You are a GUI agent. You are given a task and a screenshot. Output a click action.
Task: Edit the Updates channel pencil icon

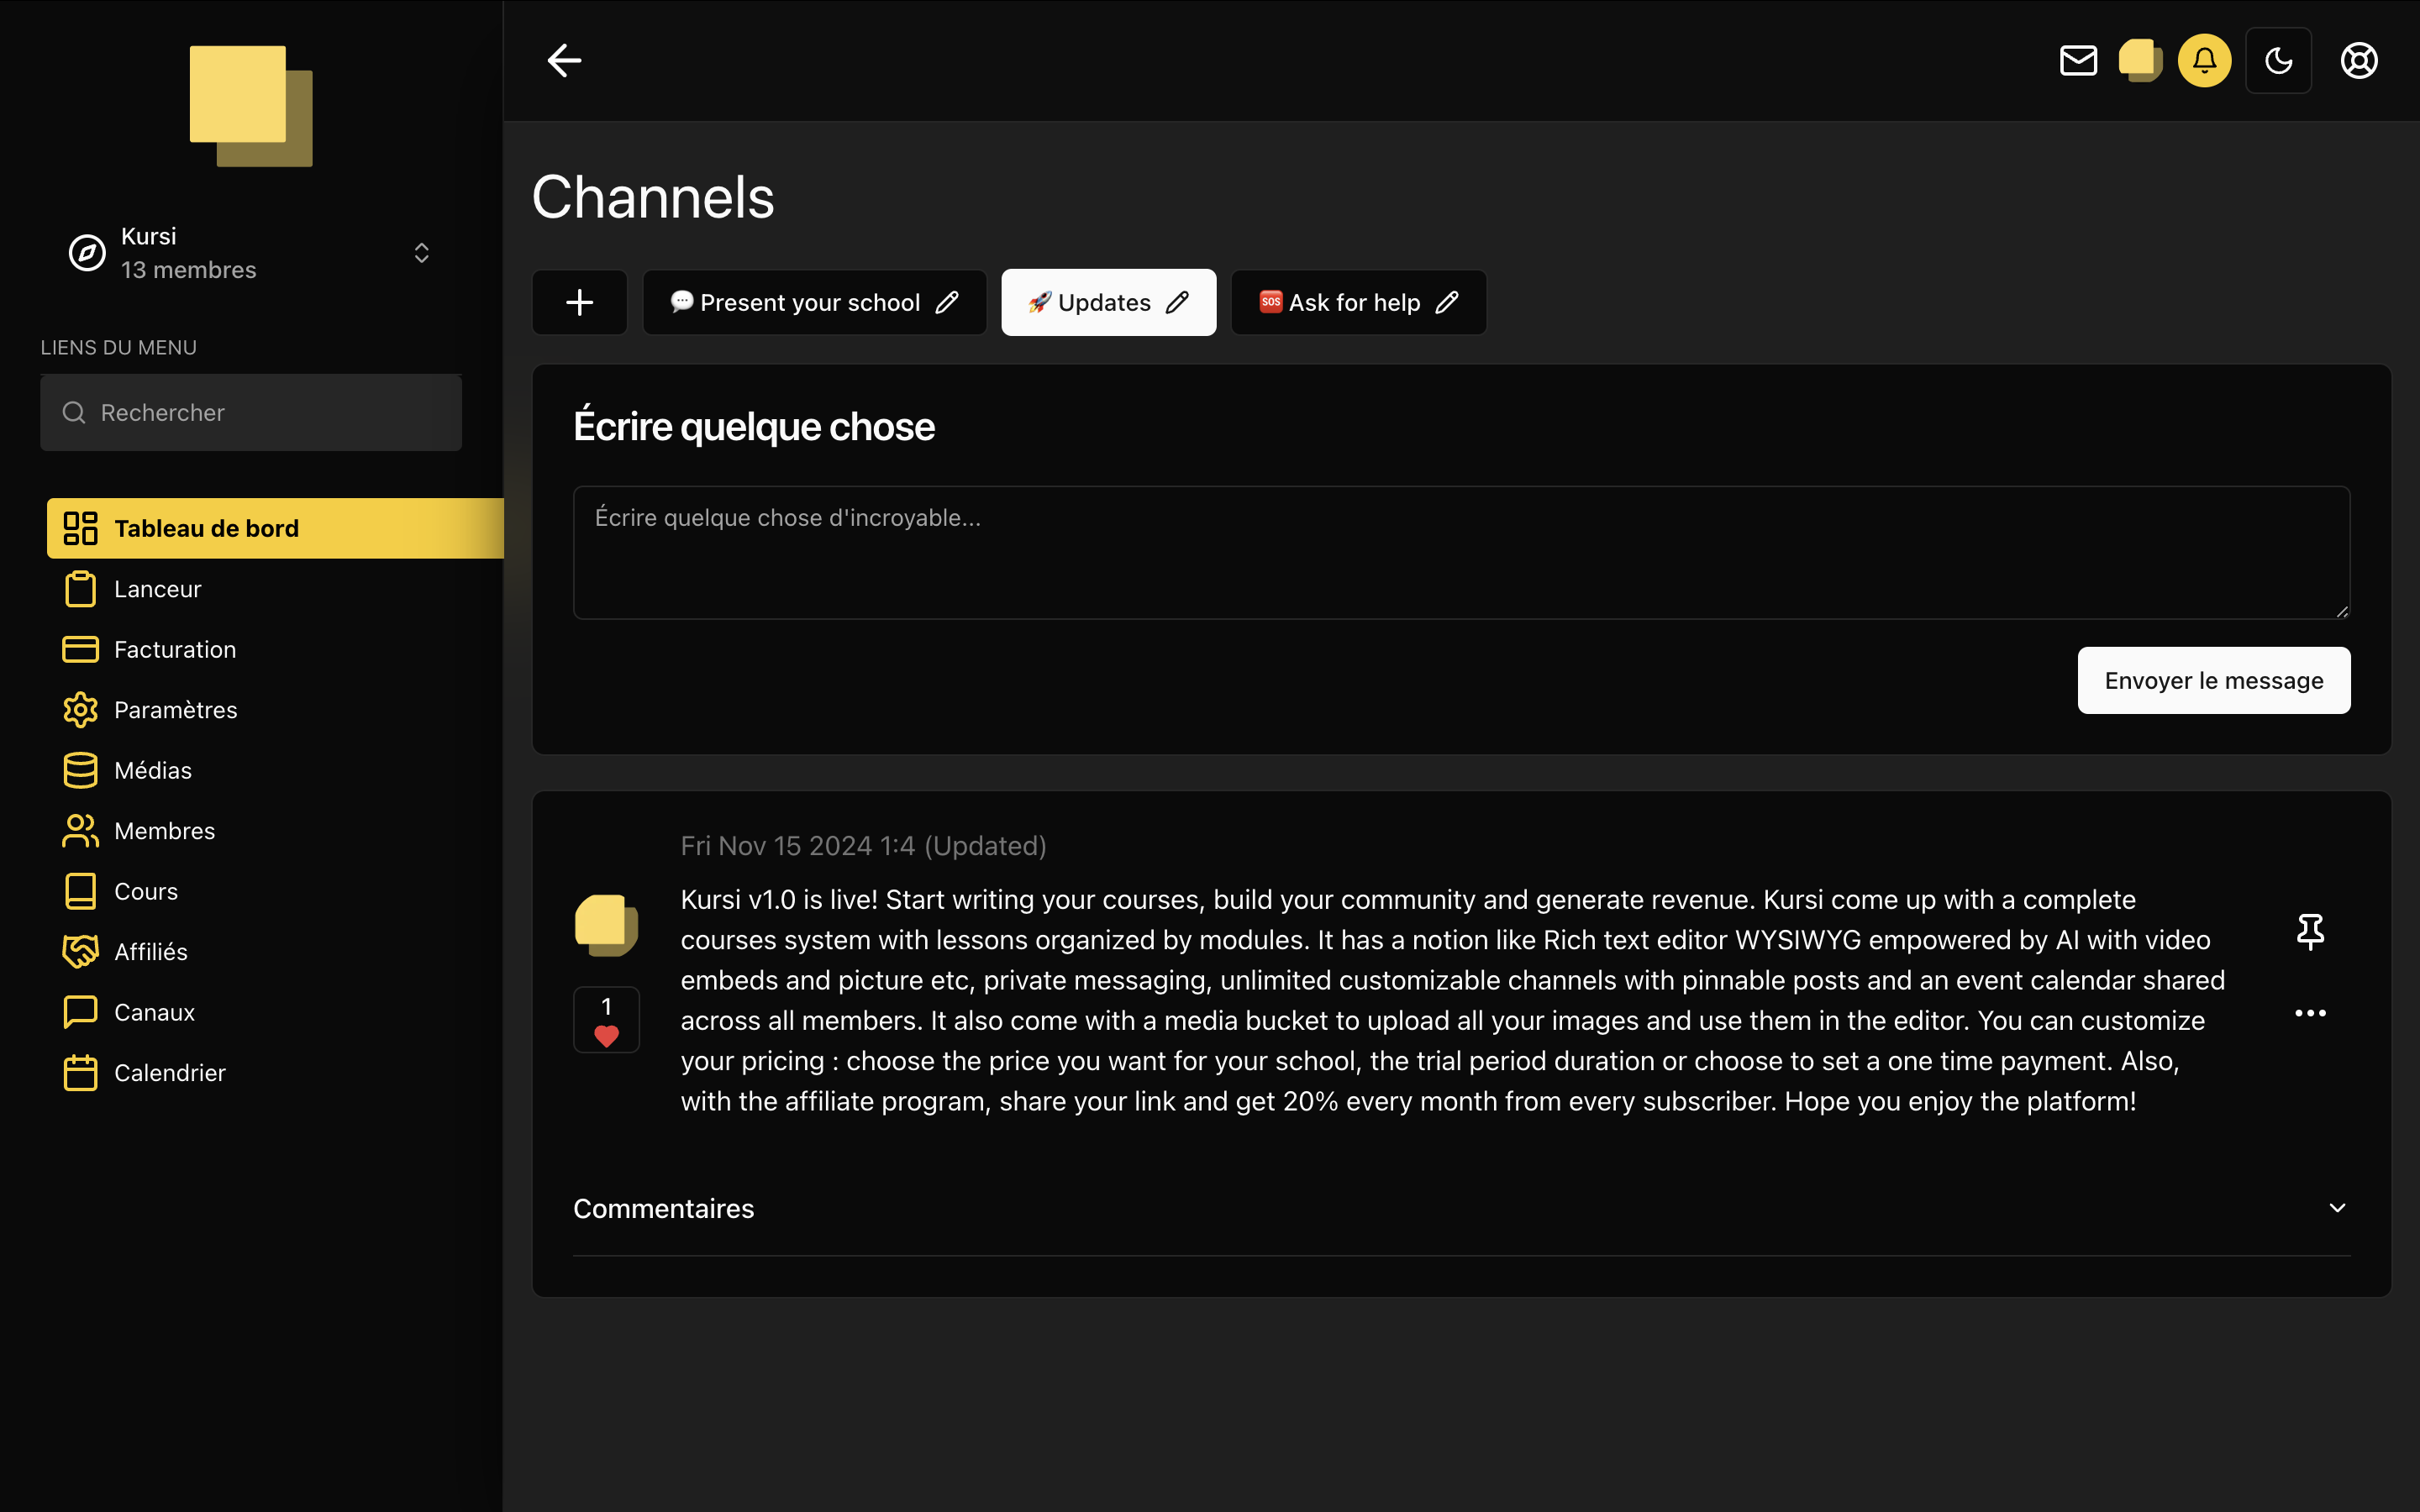1178,302
